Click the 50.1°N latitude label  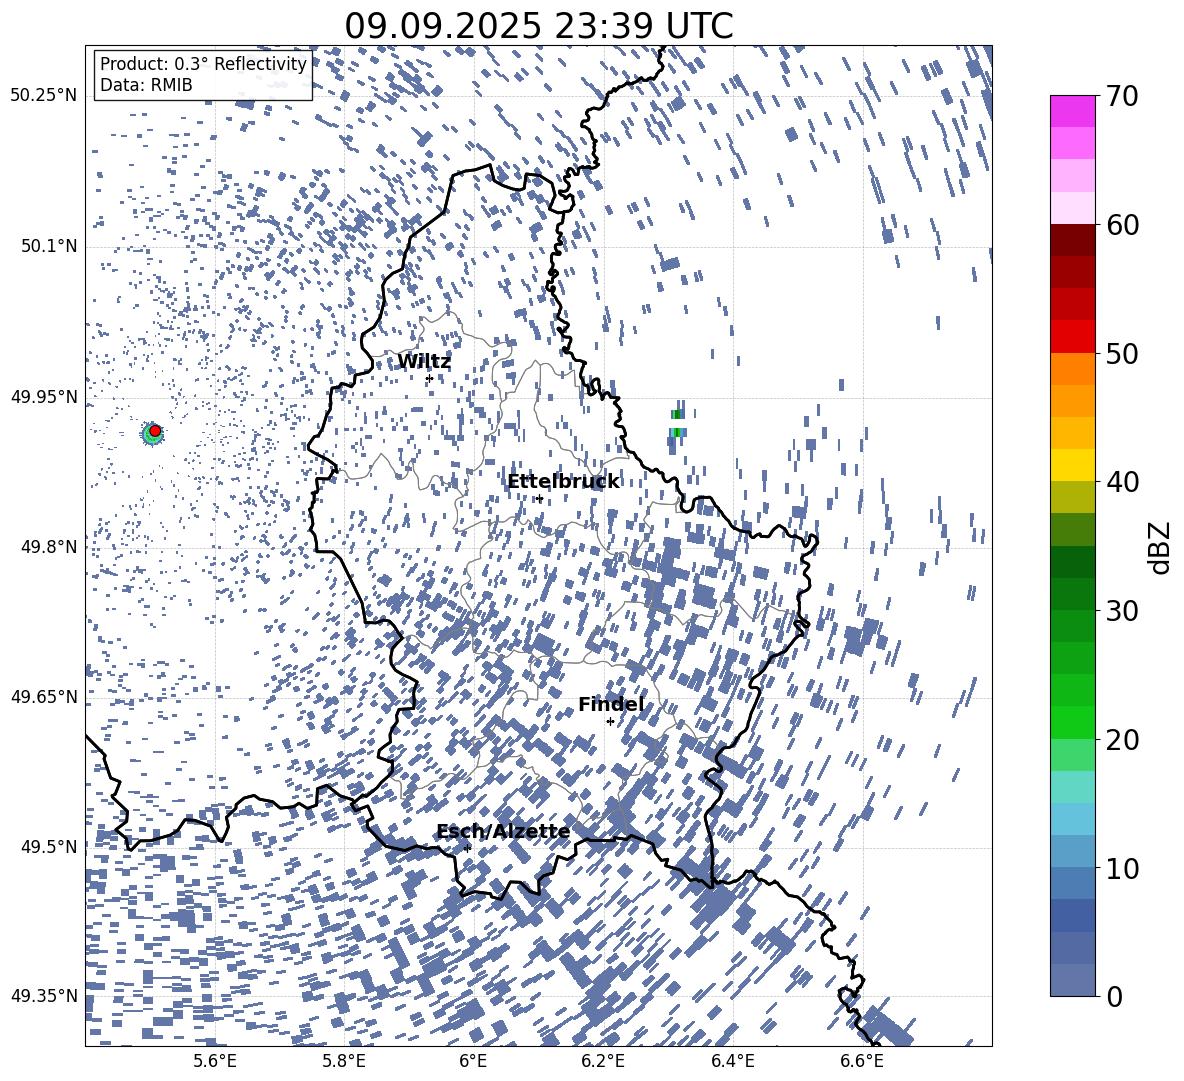50,247
